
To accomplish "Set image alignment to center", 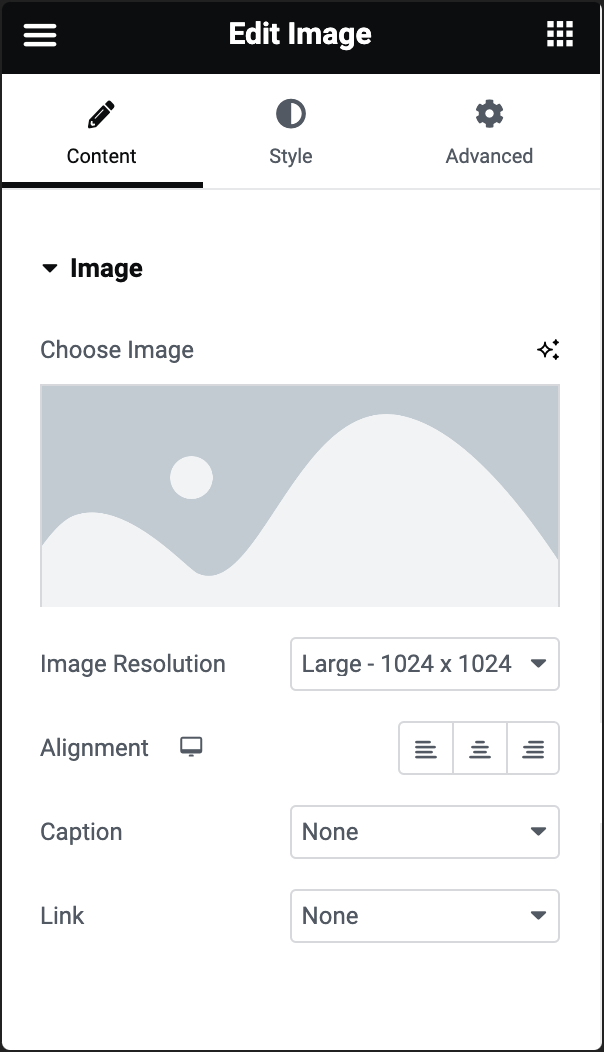I will click(480, 748).
